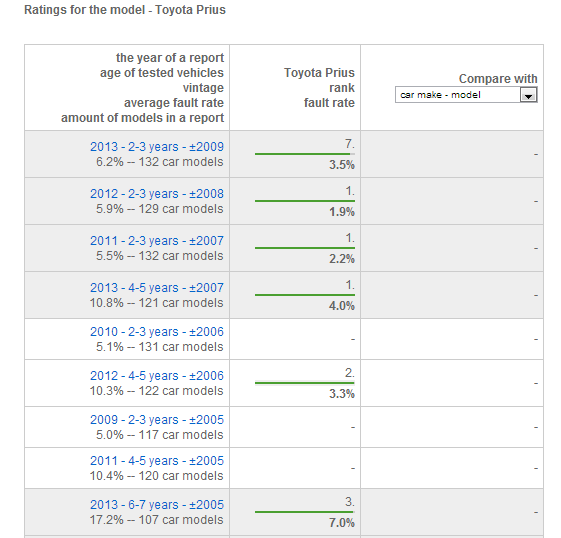Open the 2010 - 2-3 years - ±2006 report
Image resolution: width=561 pixels, height=538 pixels.
pos(157,332)
